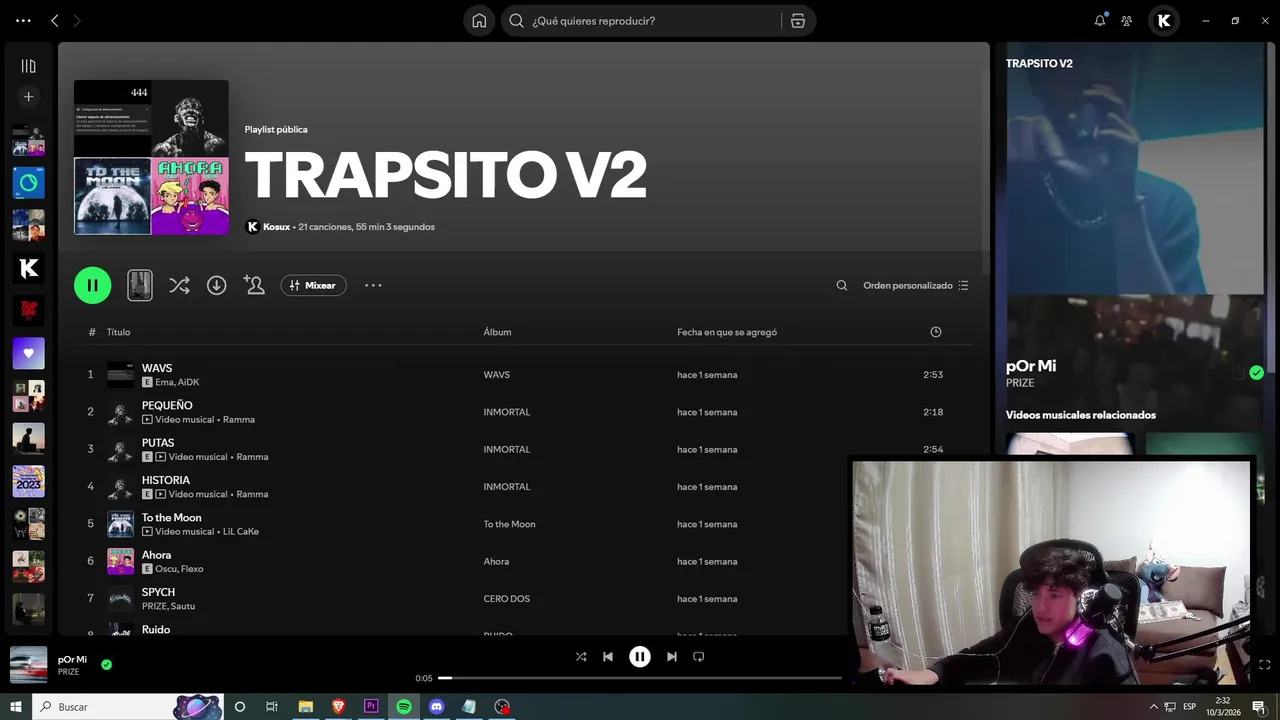The width and height of the screenshot is (1280, 720).
Task: Open the first related music video thumbnail
Action: tap(1070, 445)
